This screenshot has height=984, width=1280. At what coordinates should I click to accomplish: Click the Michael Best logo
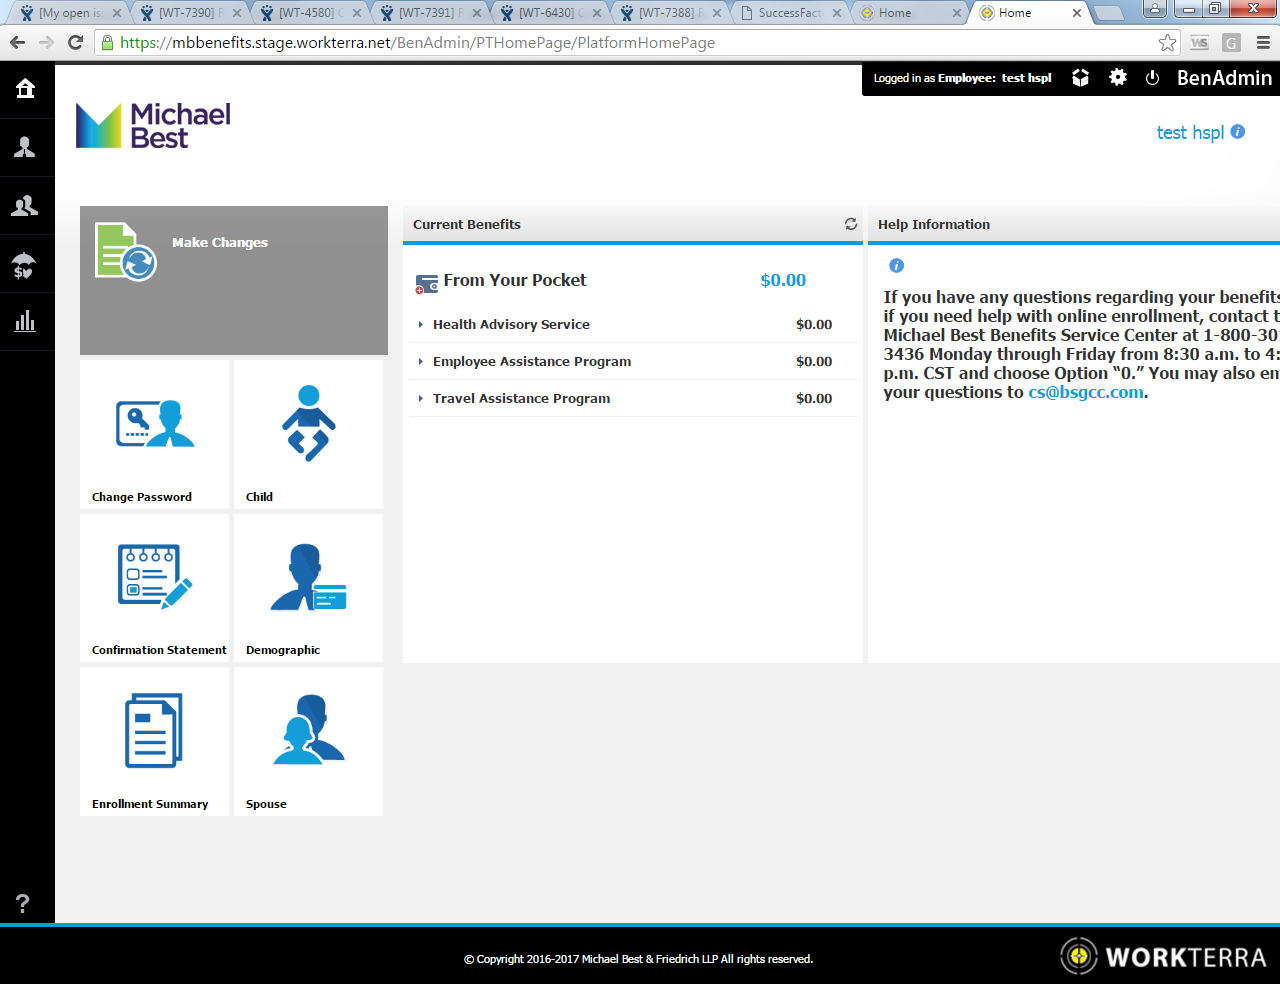point(153,125)
